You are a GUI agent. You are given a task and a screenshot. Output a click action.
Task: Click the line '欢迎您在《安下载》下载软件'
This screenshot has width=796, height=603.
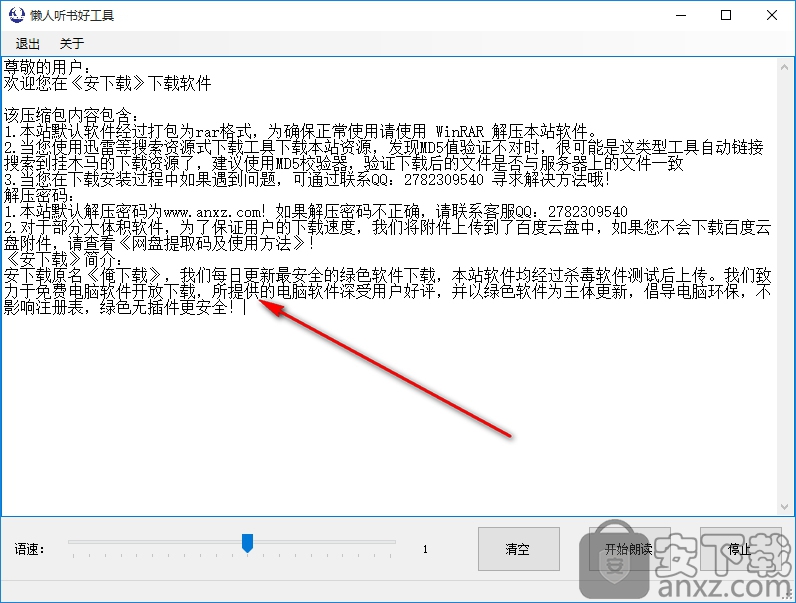coord(108,83)
